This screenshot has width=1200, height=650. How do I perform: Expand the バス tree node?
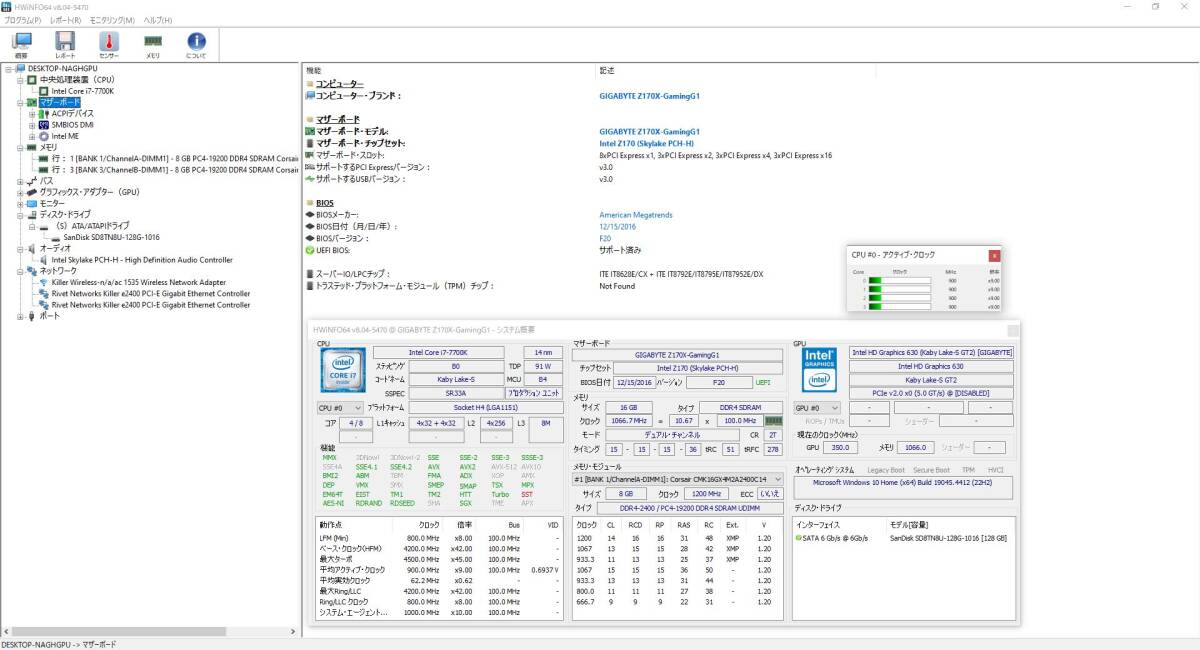pos(20,181)
